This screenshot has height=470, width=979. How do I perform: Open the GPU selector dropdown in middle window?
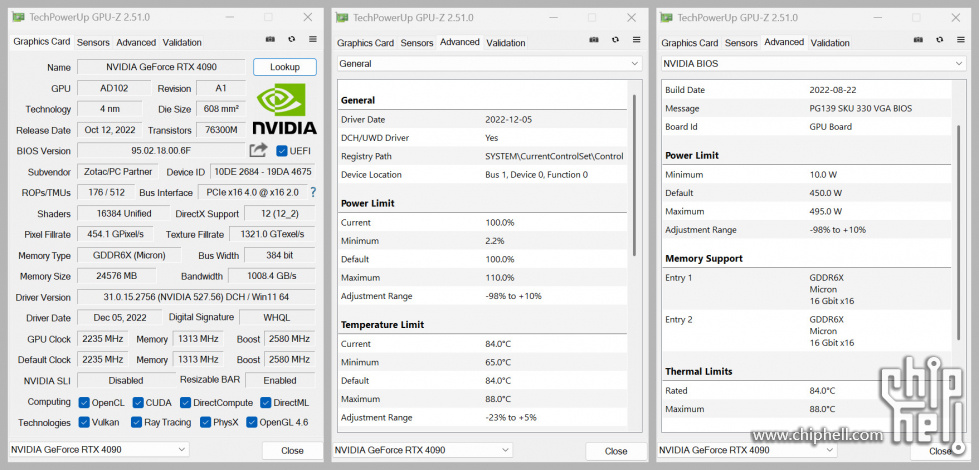423,450
